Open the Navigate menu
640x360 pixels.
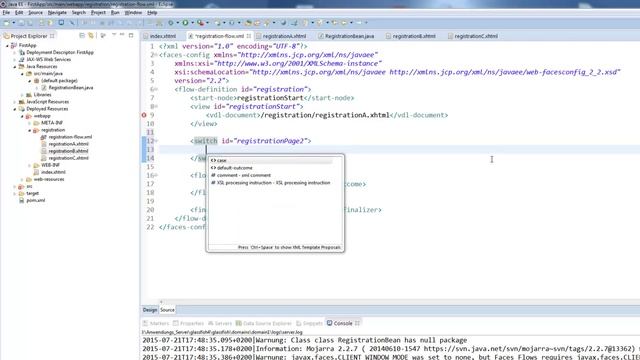(57, 13)
